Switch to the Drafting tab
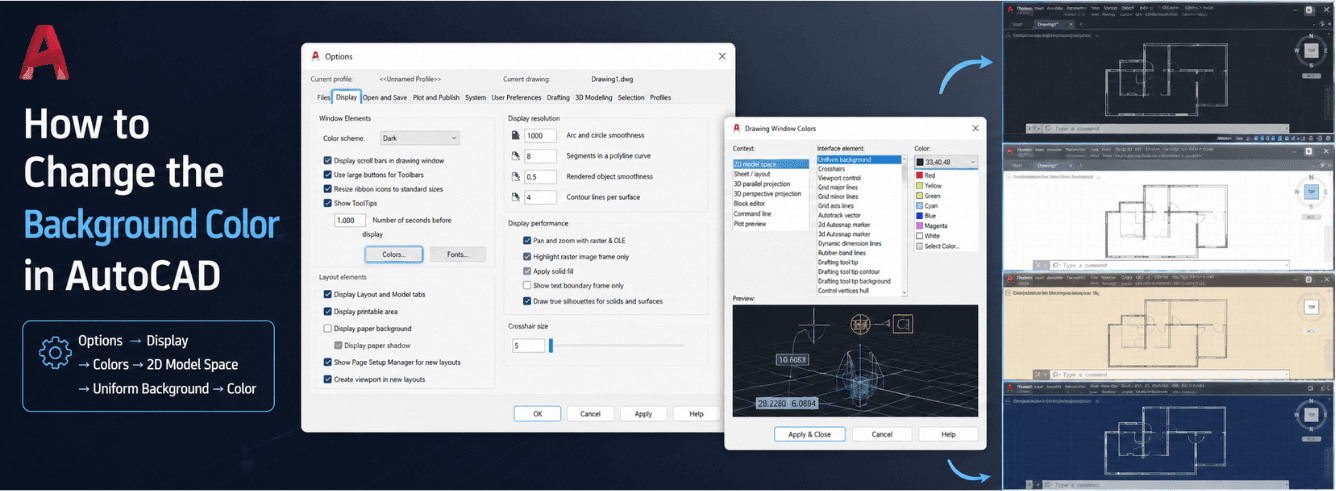The image size is (1336, 491). (x=558, y=98)
